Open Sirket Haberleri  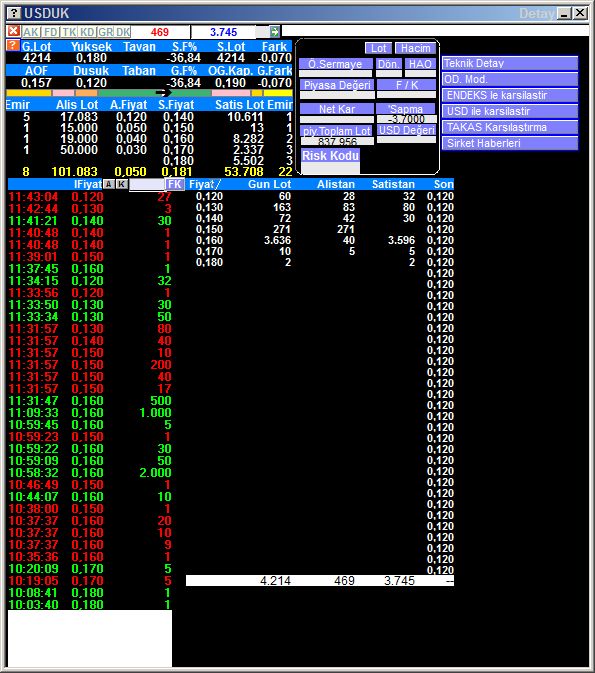point(510,143)
